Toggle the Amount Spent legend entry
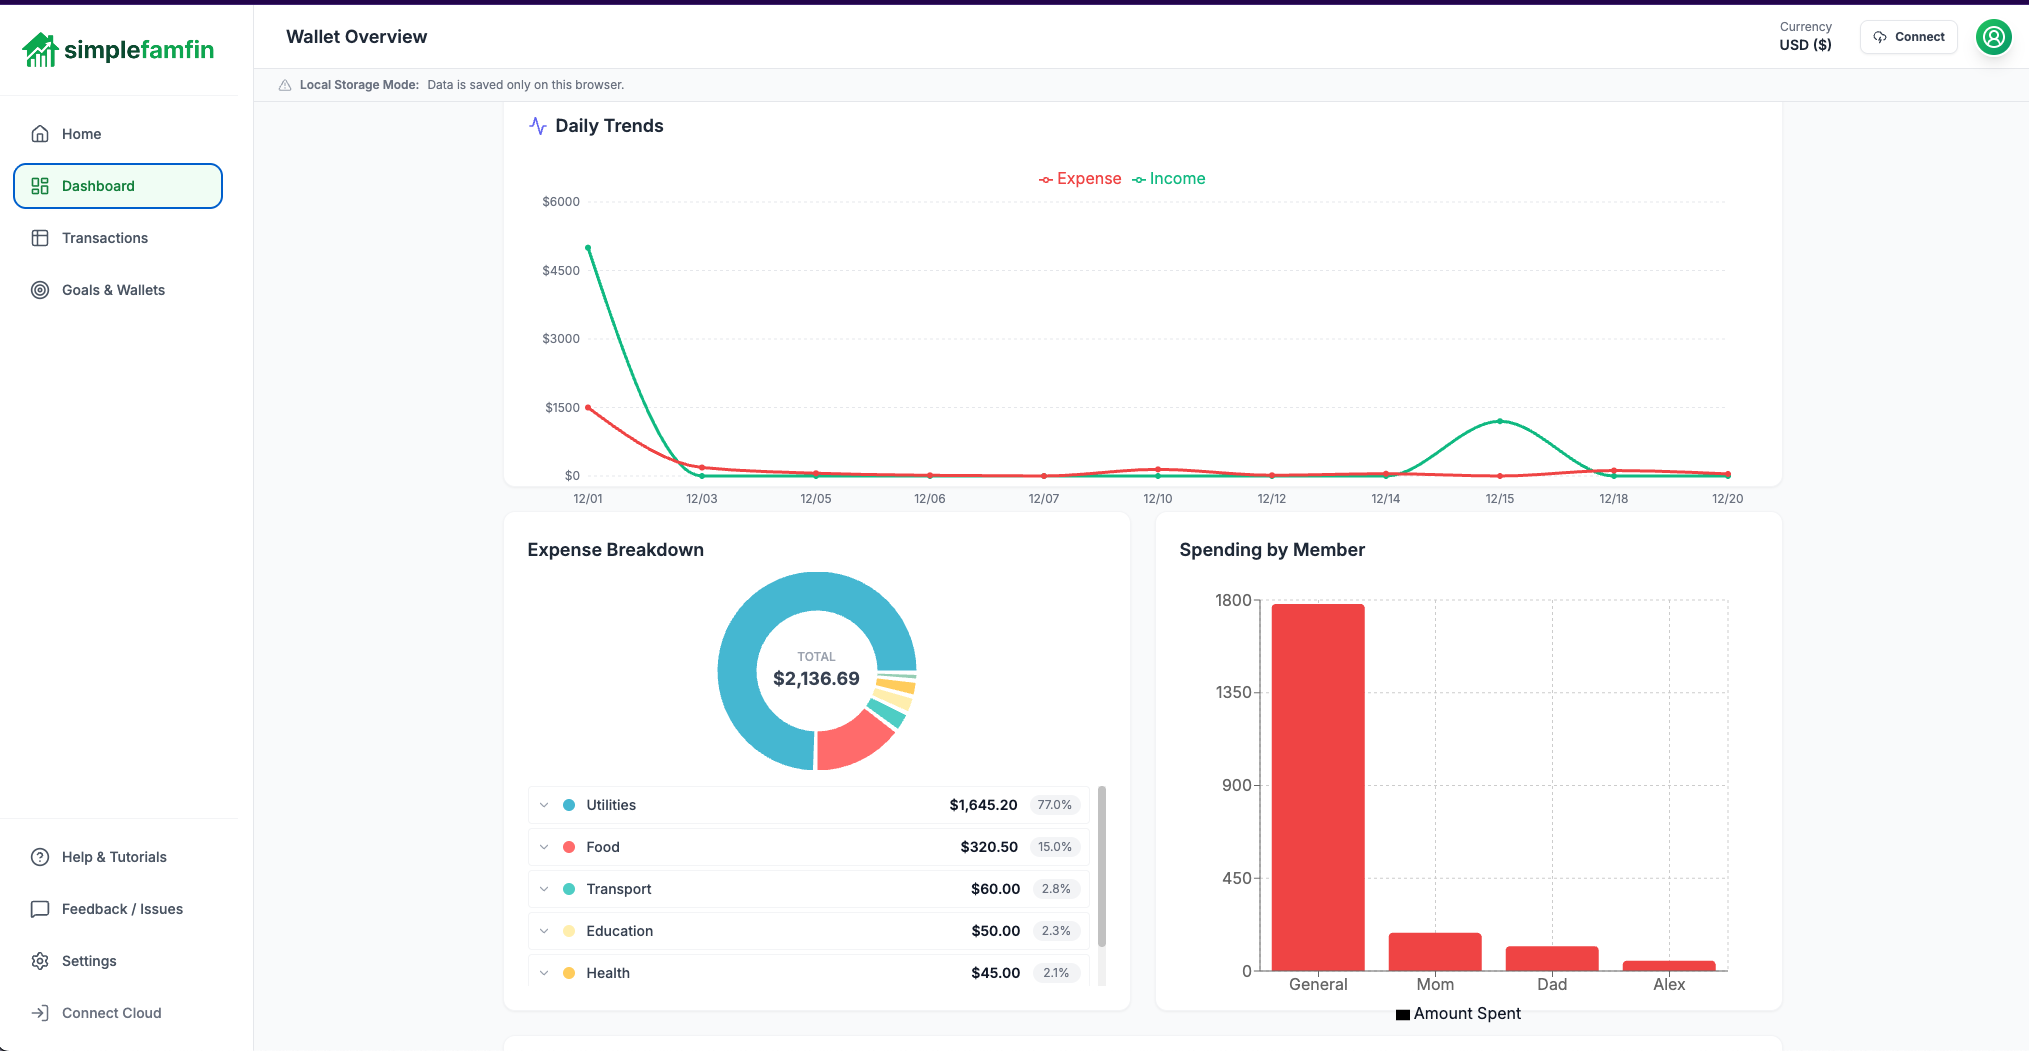The image size is (2029, 1051). tap(1457, 1013)
